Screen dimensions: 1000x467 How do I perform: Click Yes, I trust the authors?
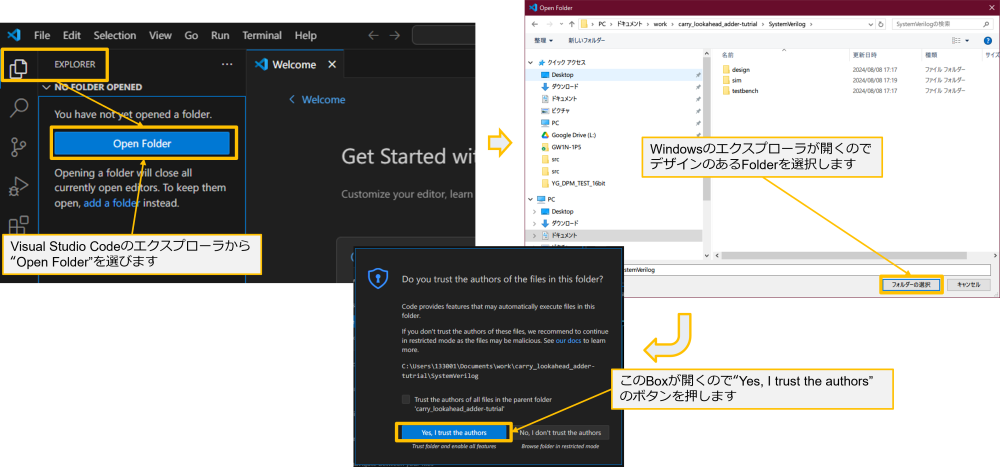[x=453, y=433]
